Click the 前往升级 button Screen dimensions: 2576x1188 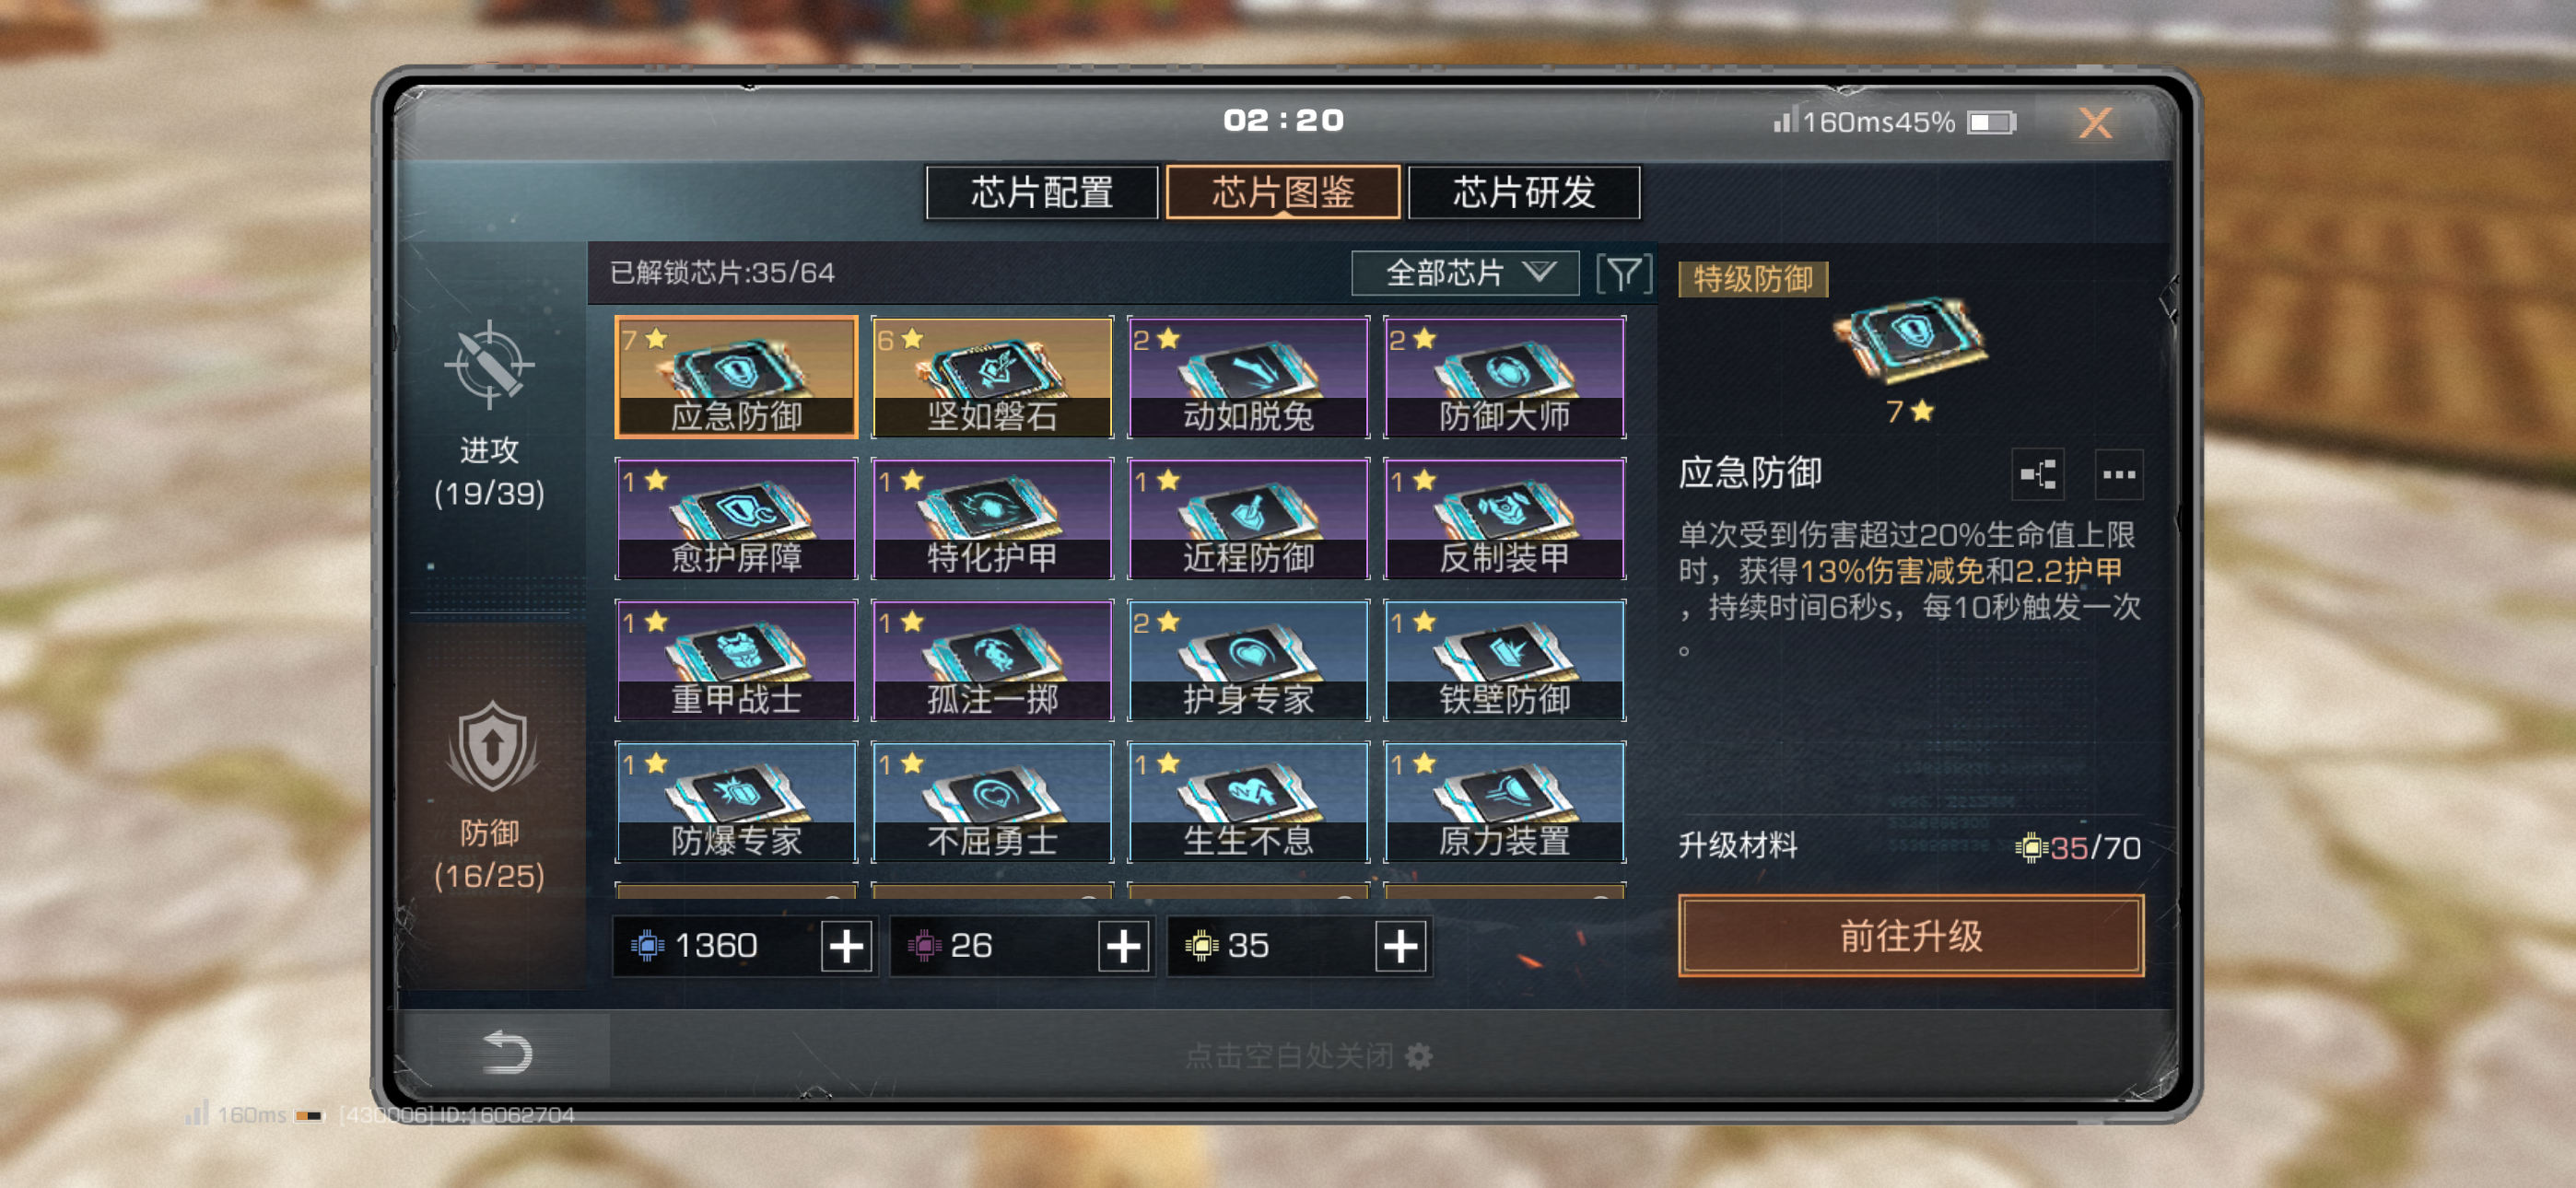1910,936
